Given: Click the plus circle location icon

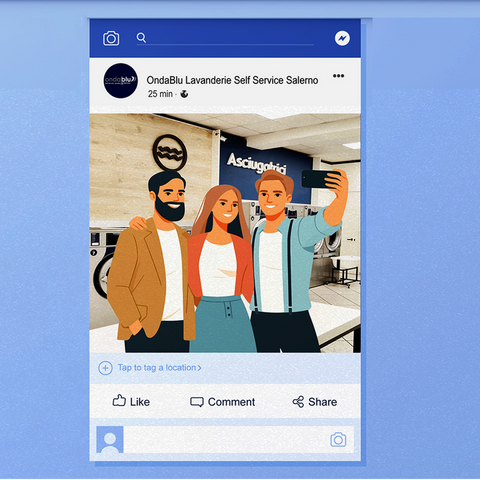Looking at the screenshot, I should (x=105, y=368).
